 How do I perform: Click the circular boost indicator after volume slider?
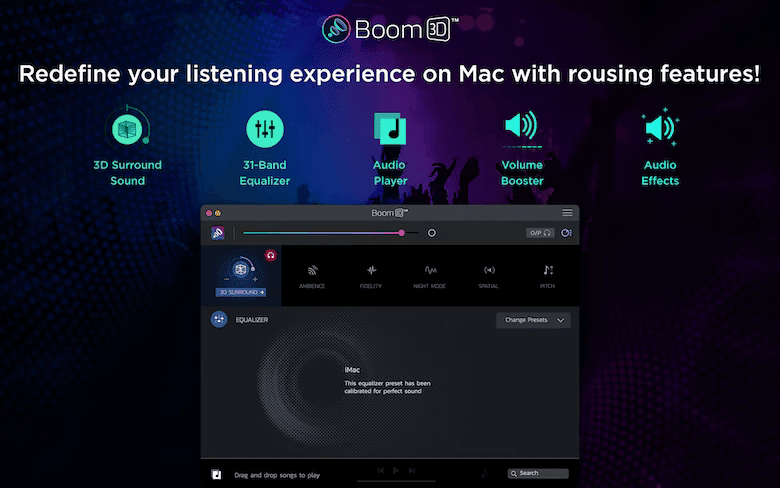point(432,233)
